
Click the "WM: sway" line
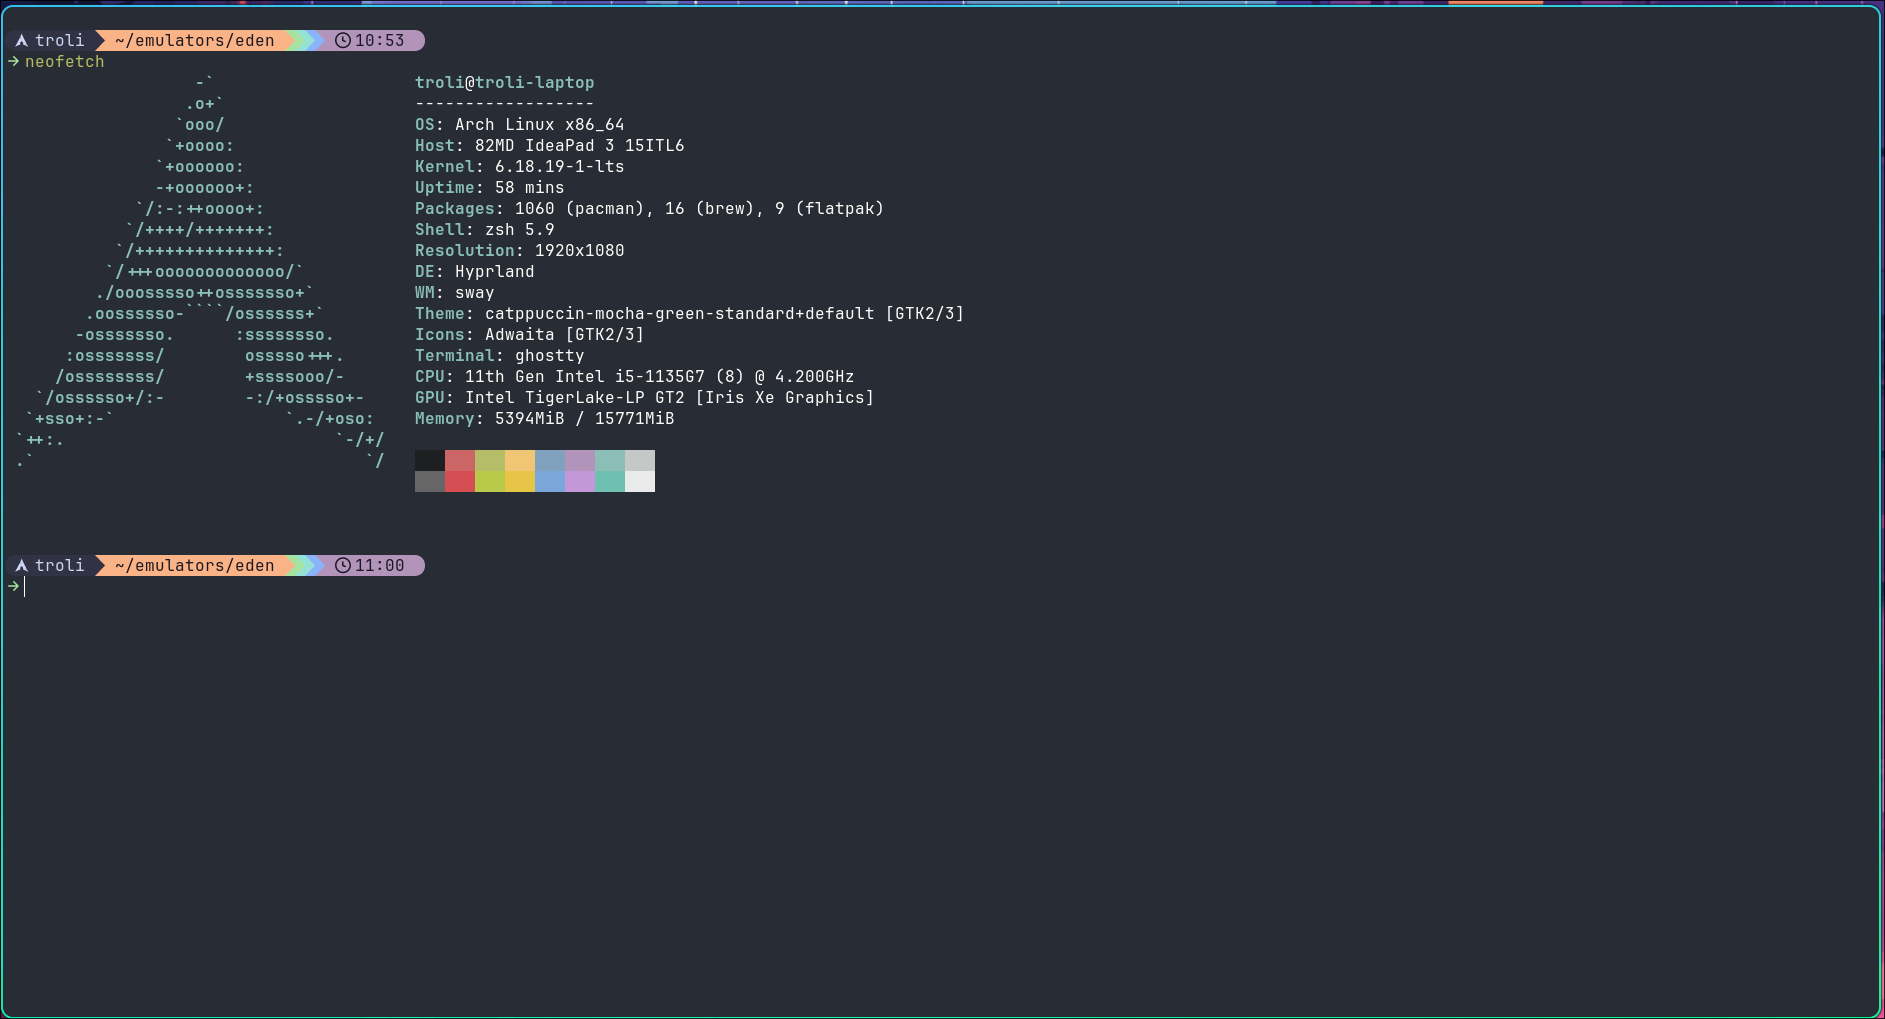pos(455,293)
